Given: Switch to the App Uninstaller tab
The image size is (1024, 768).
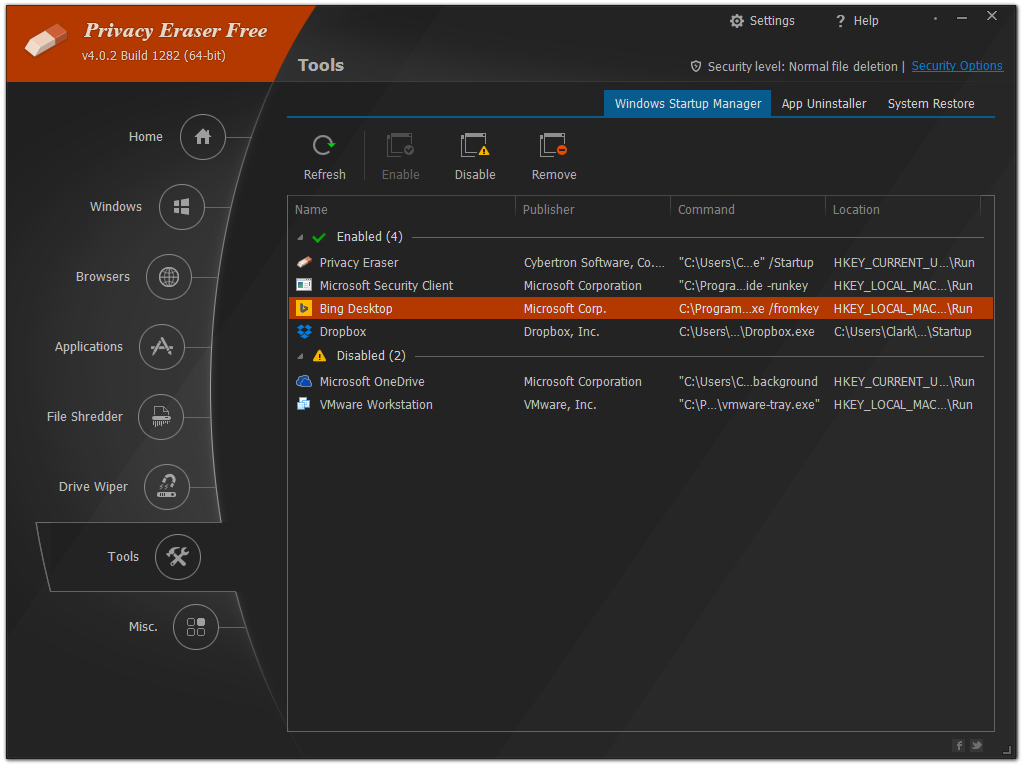Looking at the screenshot, I should pyautogui.click(x=823, y=104).
